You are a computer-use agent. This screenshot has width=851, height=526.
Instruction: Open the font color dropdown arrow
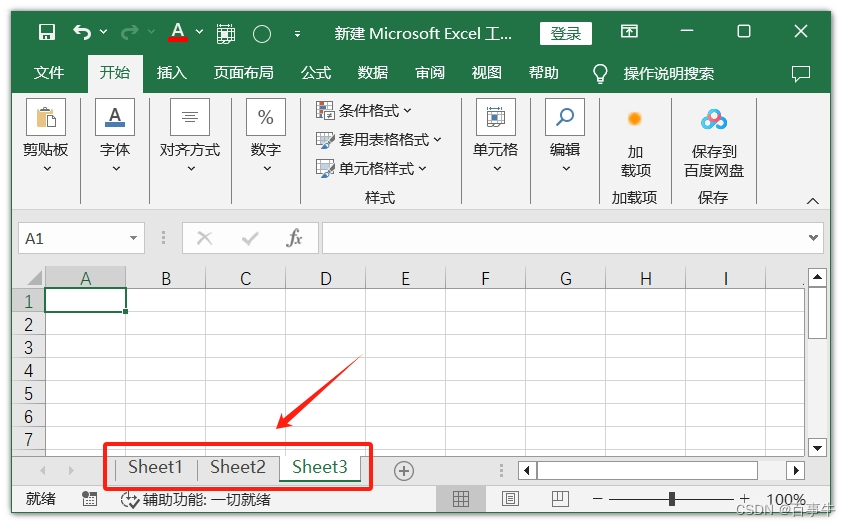click(x=199, y=32)
